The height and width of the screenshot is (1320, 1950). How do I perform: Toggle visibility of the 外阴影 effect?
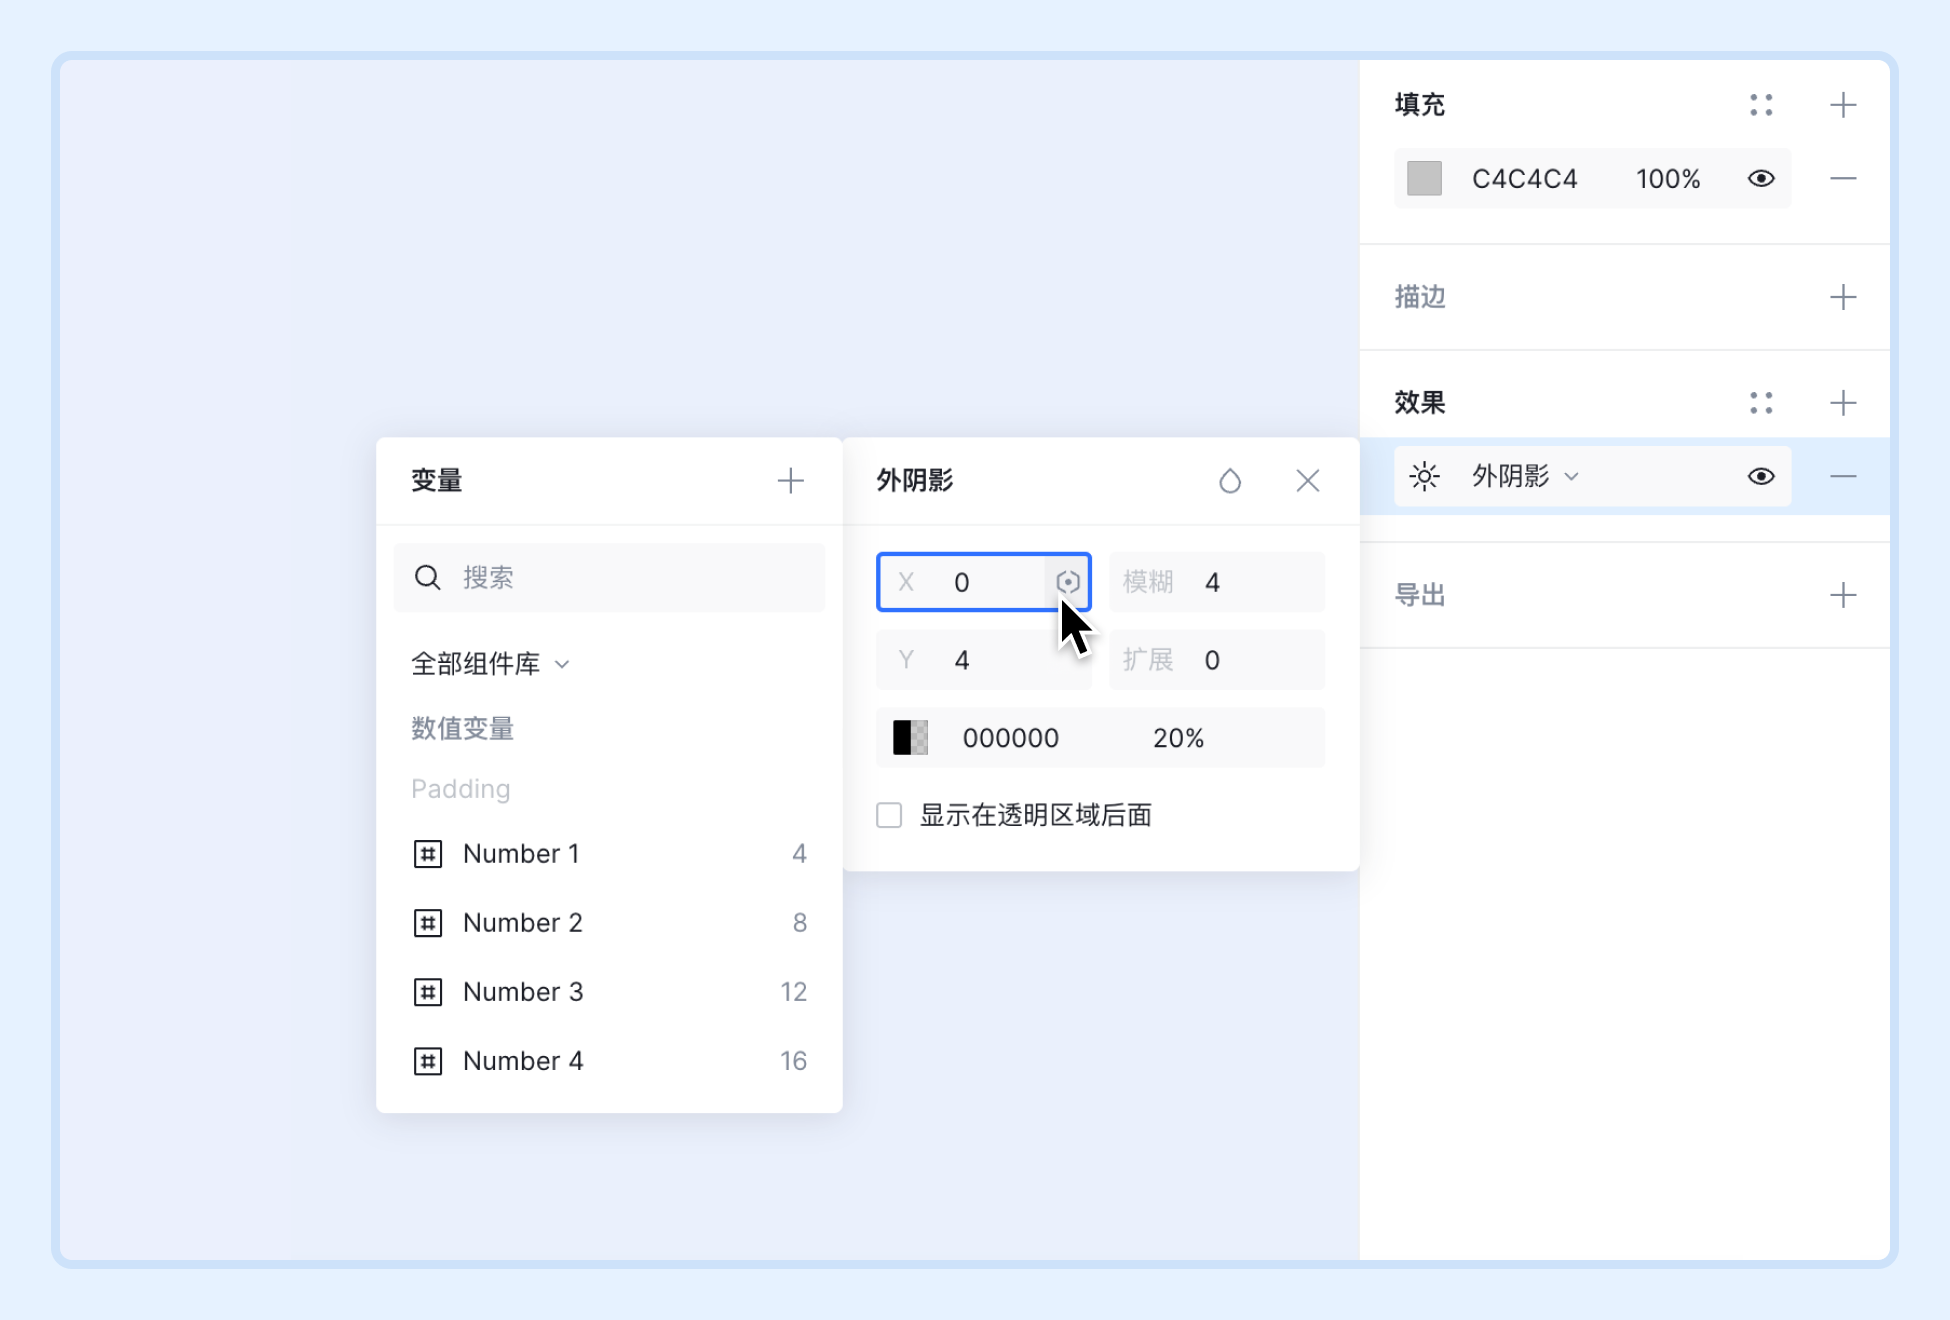(1761, 476)
